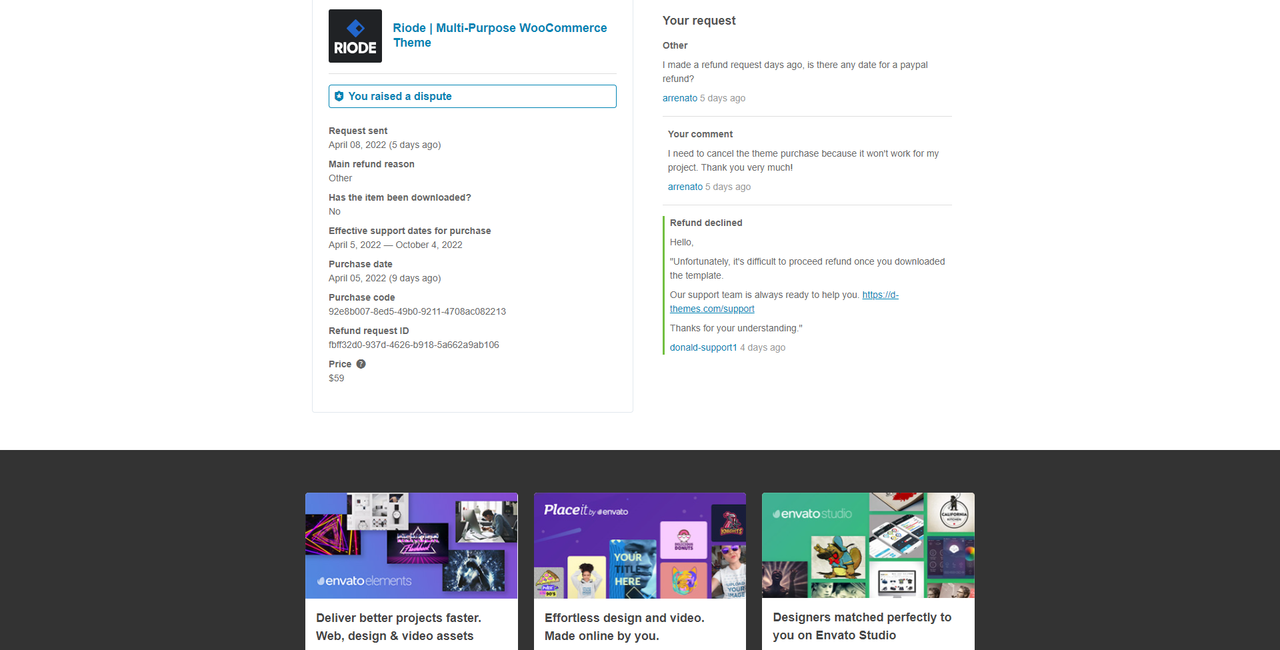Click 'Deliver better projects faster' card heading
This screenshot has height=650, width=1280.
point(399,626)
